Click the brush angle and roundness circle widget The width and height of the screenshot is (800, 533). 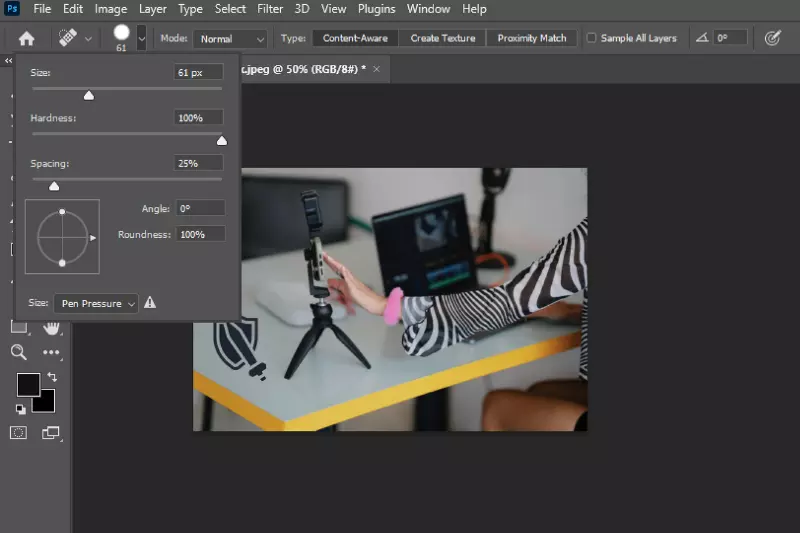tap(62, 237)
